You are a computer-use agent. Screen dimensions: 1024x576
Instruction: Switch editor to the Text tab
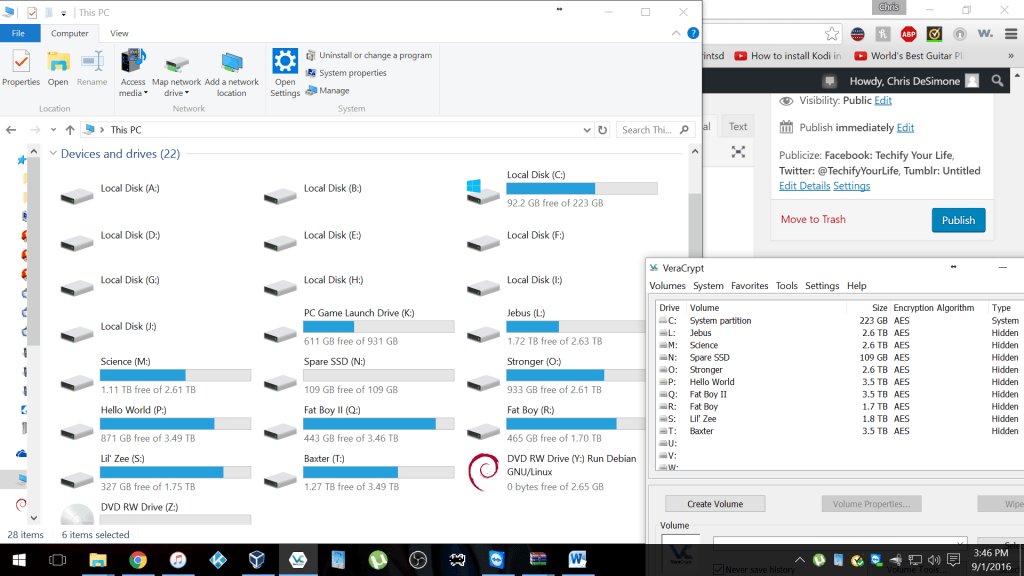(x=738, y=127)
